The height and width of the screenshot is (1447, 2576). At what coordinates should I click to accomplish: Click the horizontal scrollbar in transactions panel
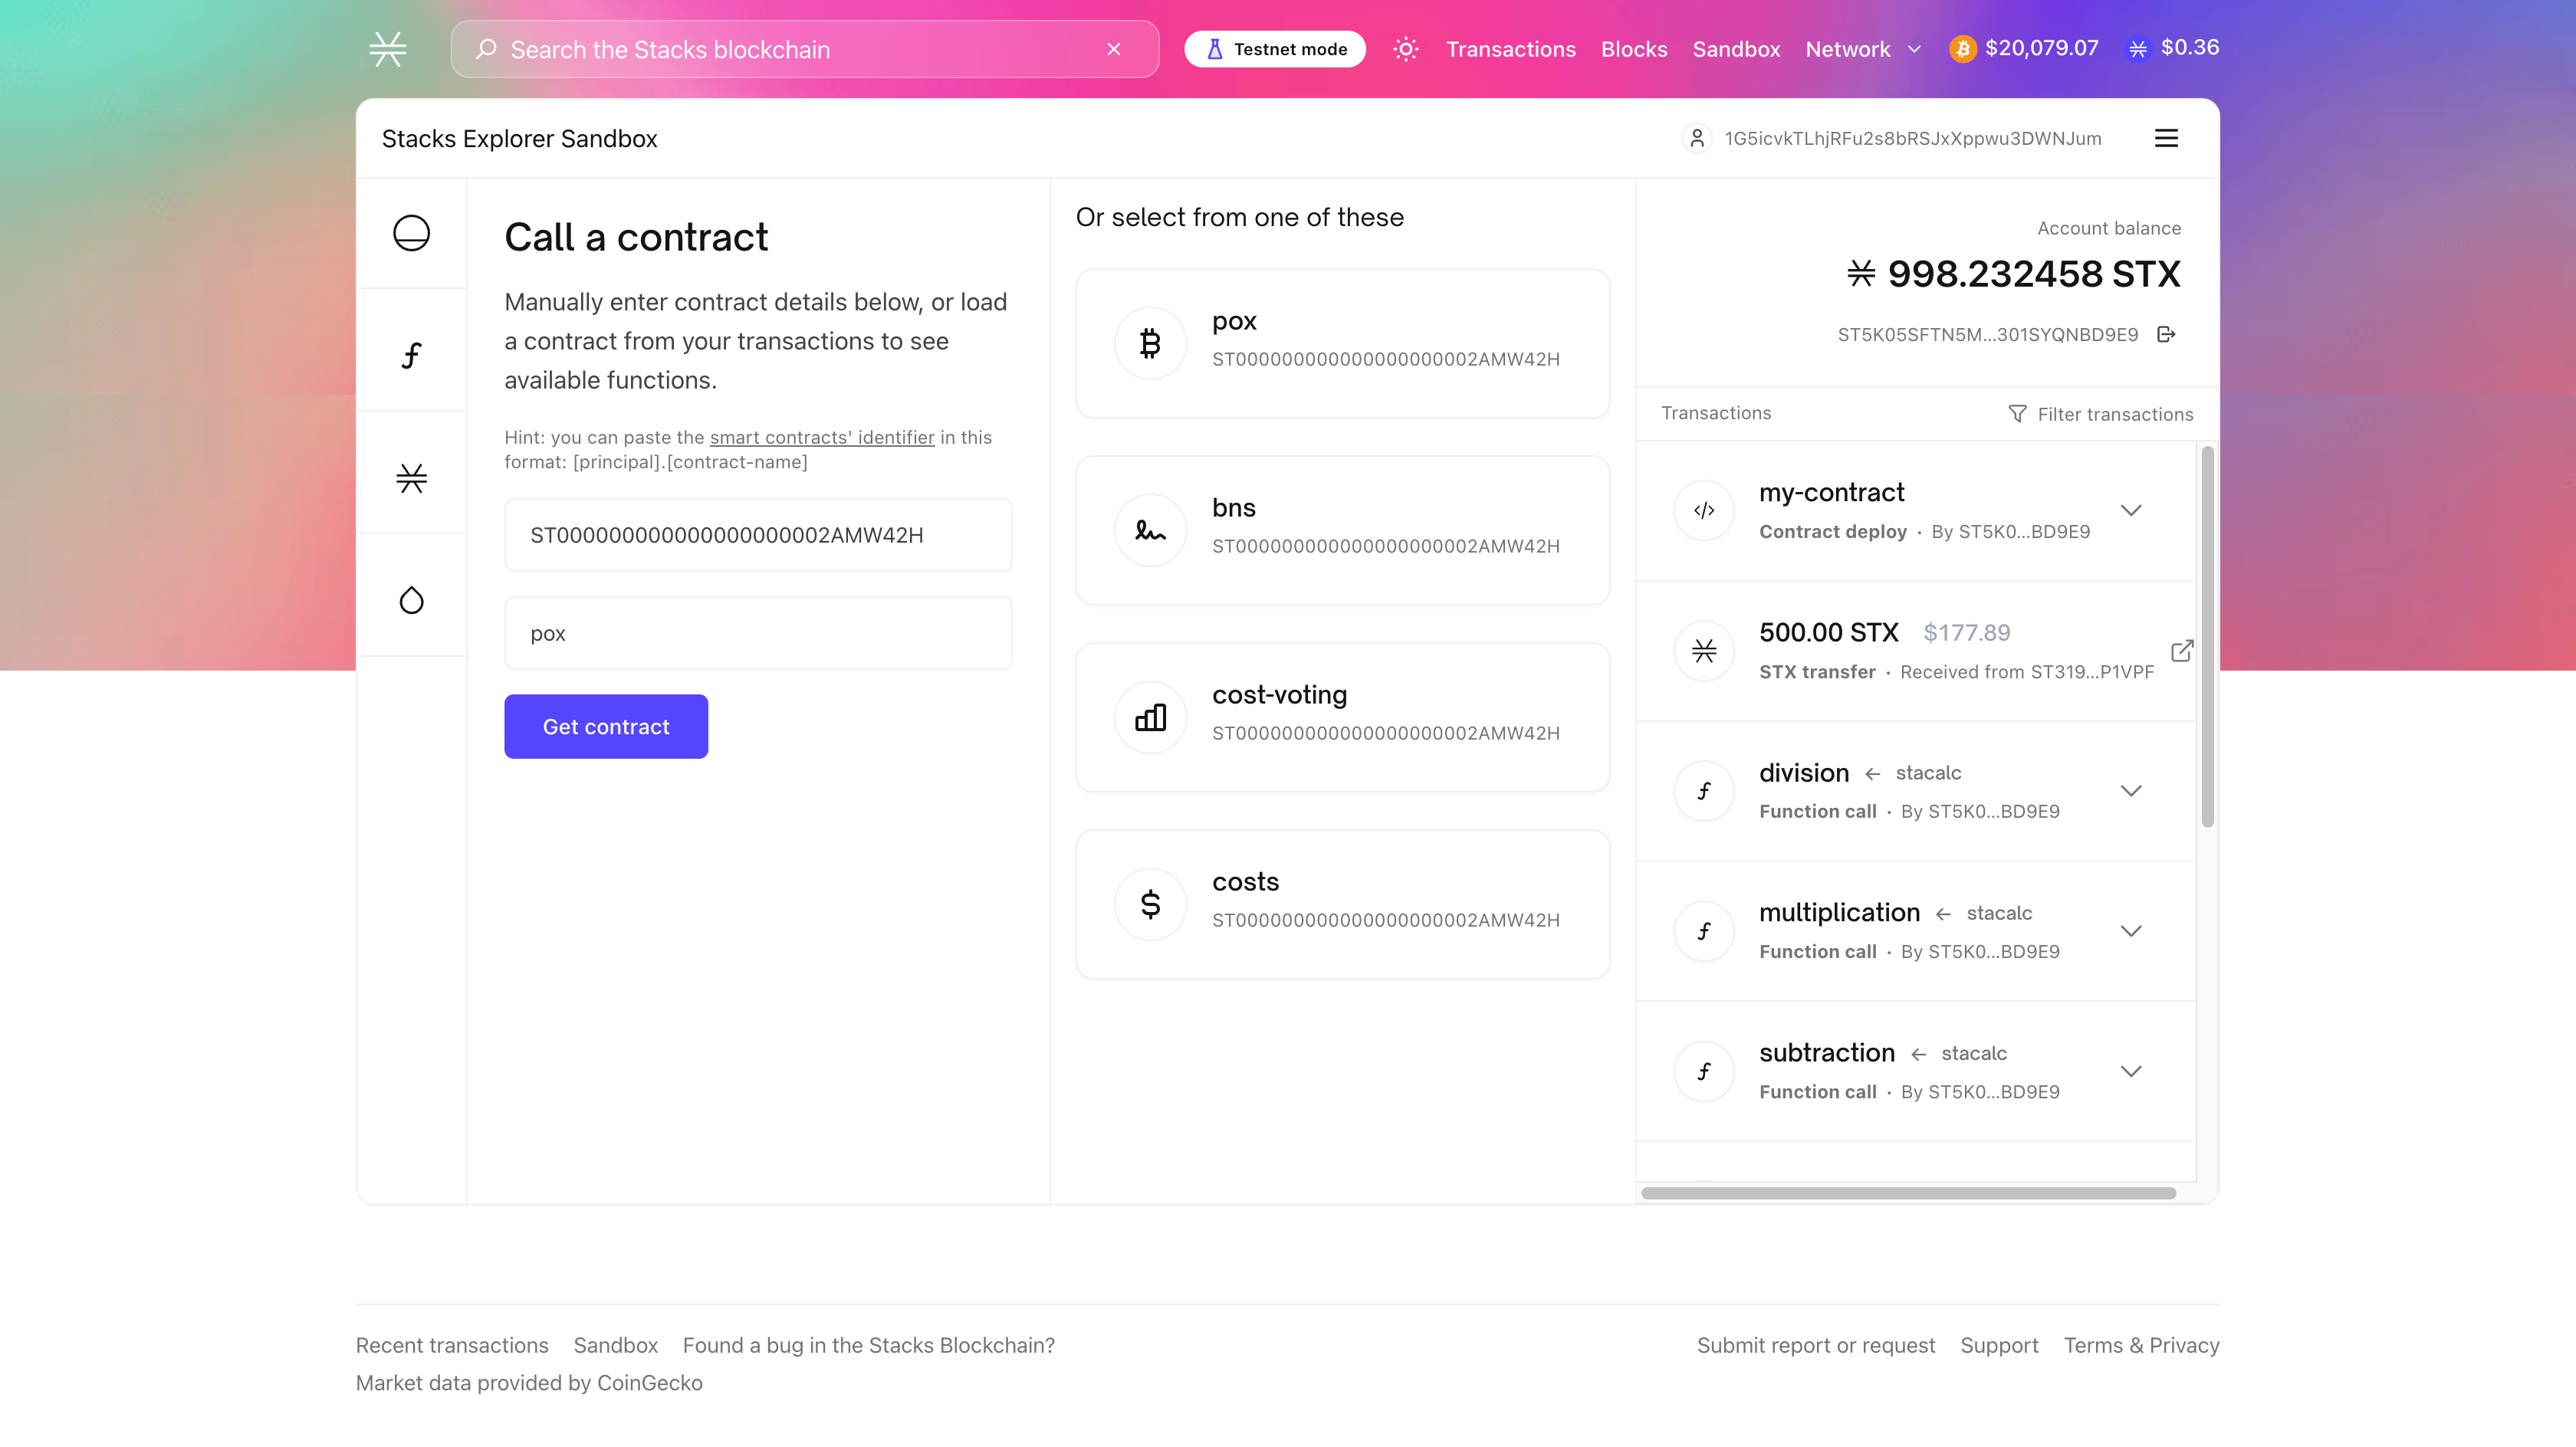click(1908, 1193)
